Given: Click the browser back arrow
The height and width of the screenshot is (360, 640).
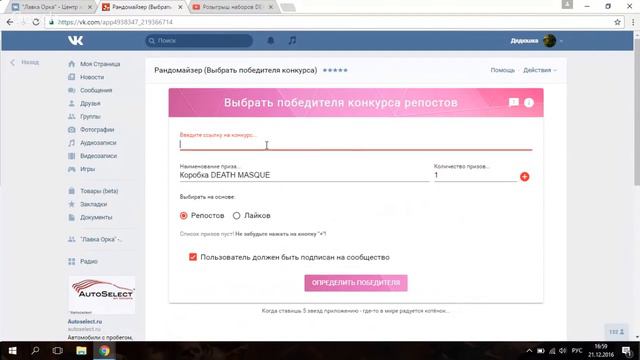Looking at the screenshot, I should tap(10, 22).
